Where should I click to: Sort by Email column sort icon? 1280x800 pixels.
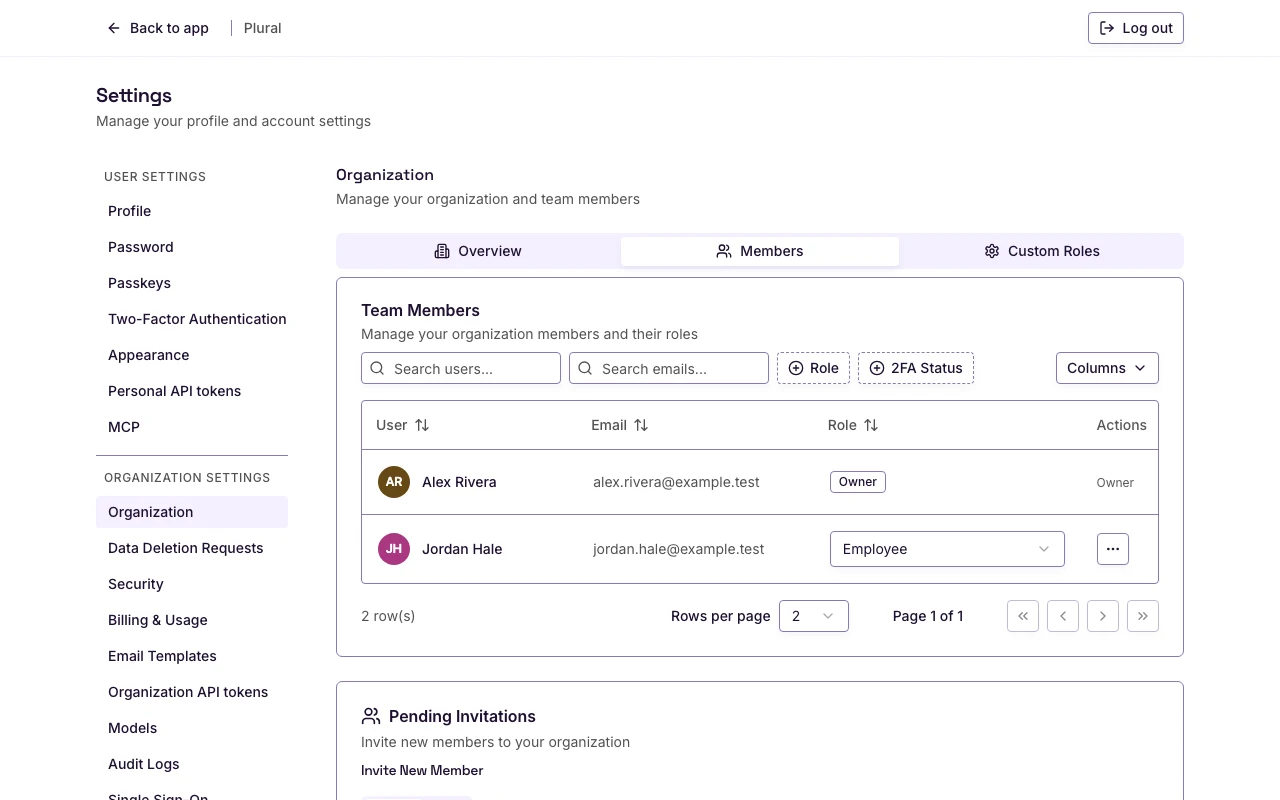tap(641, 425)
